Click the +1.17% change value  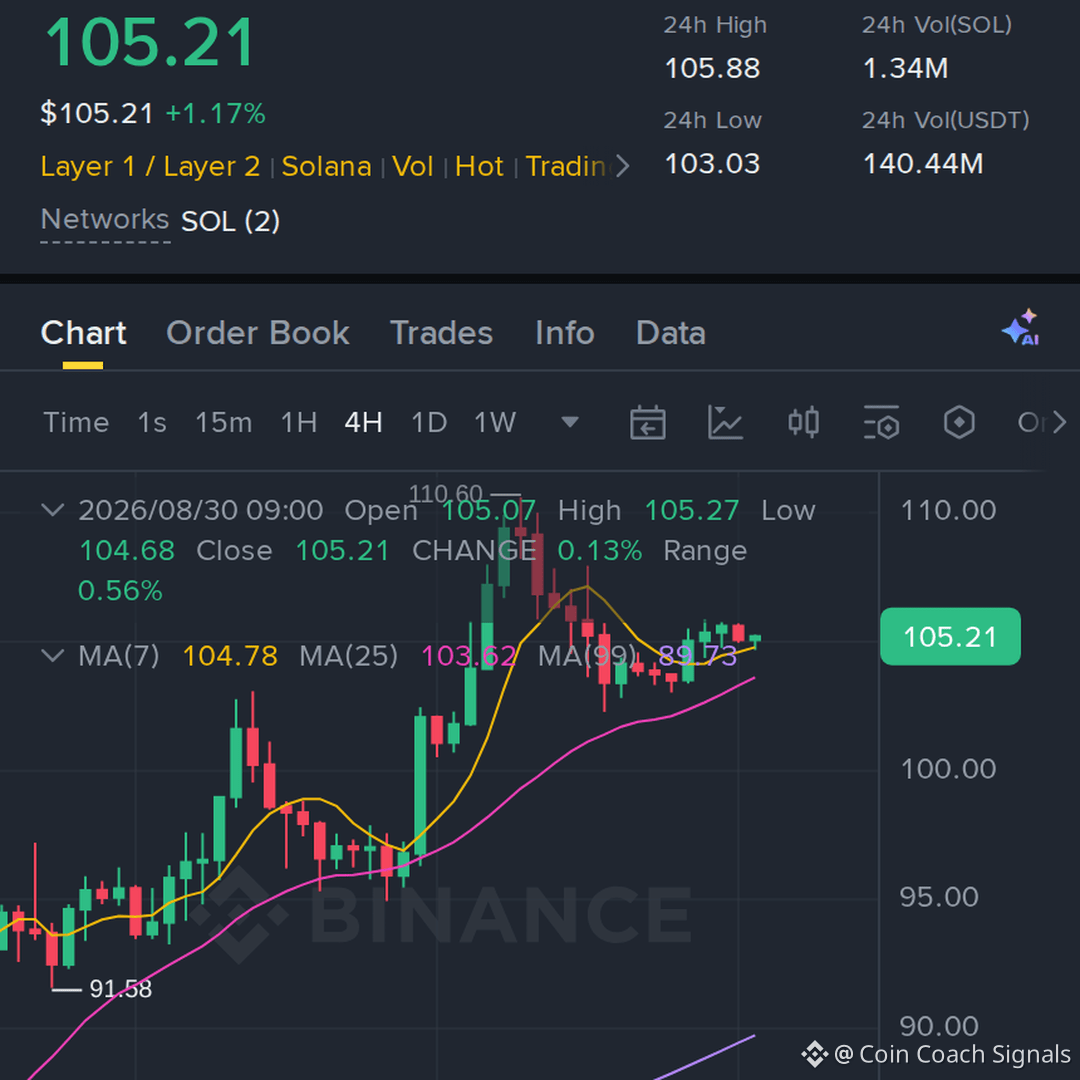216,114
